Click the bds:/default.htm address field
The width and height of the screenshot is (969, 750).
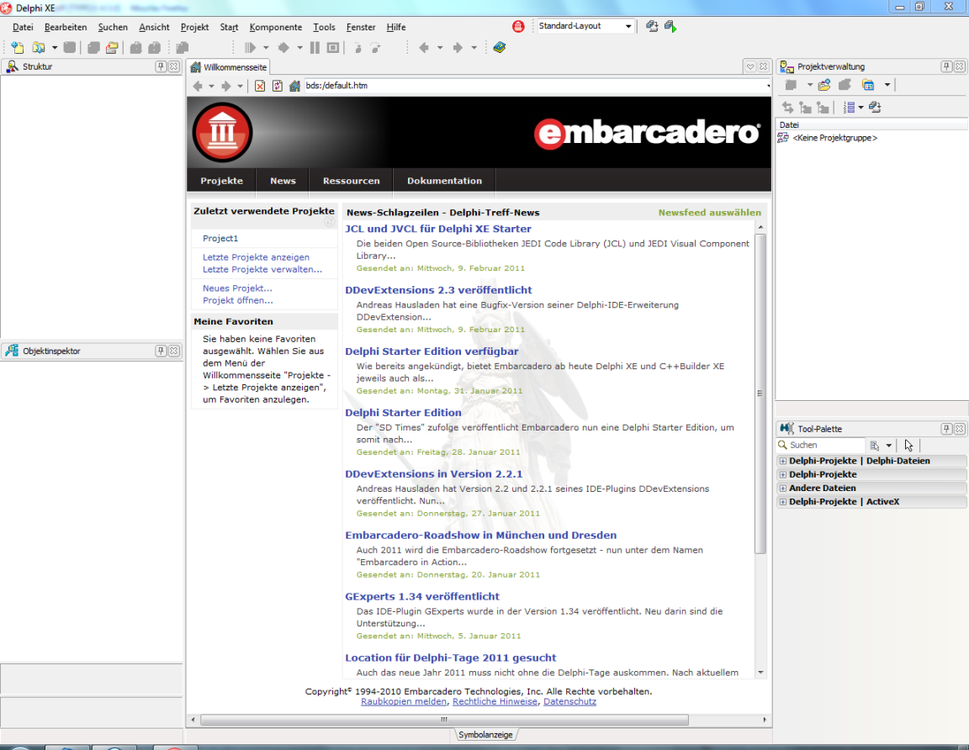(x=533, y=86)
